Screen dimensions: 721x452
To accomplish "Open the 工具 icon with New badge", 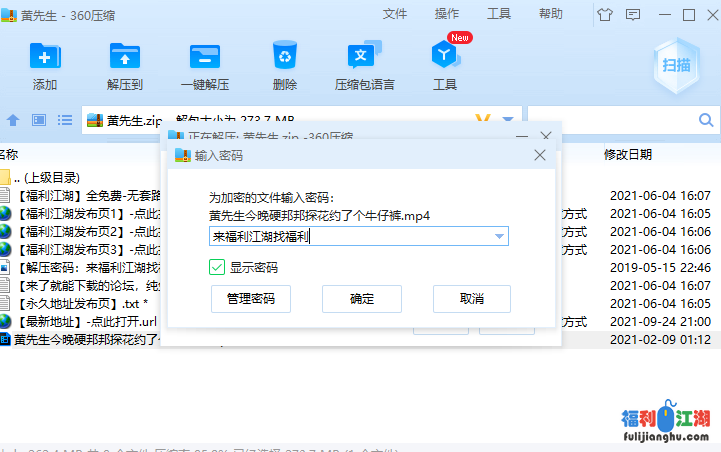I will (445, 56).
